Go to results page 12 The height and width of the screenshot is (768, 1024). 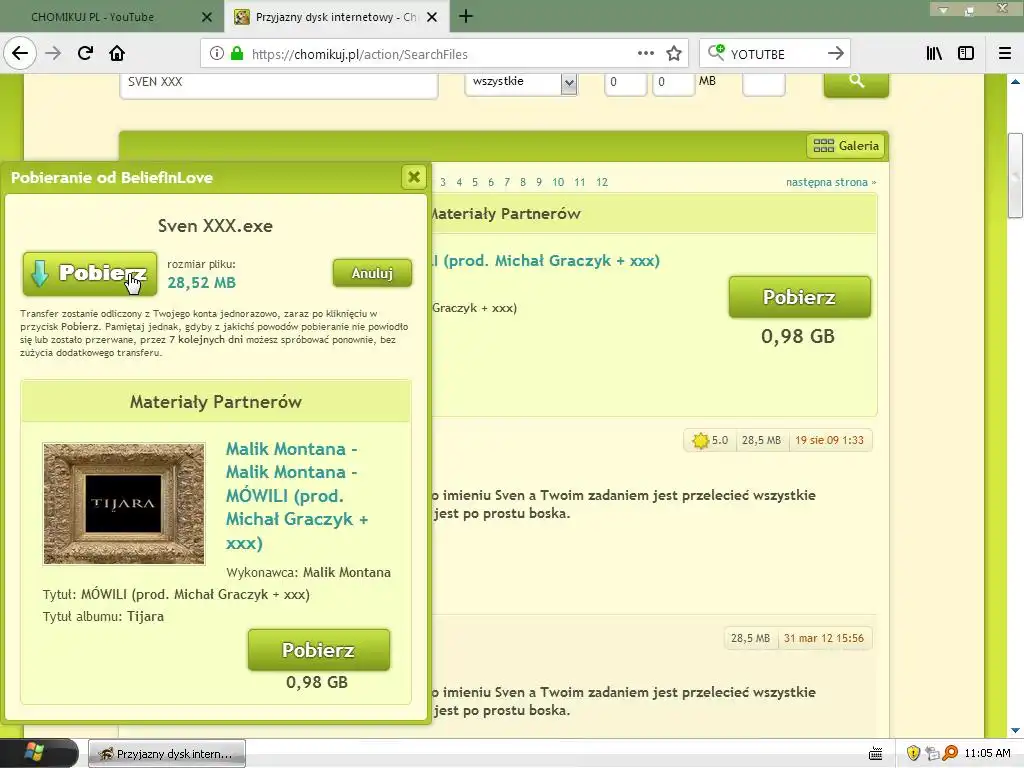pos(602,182)
